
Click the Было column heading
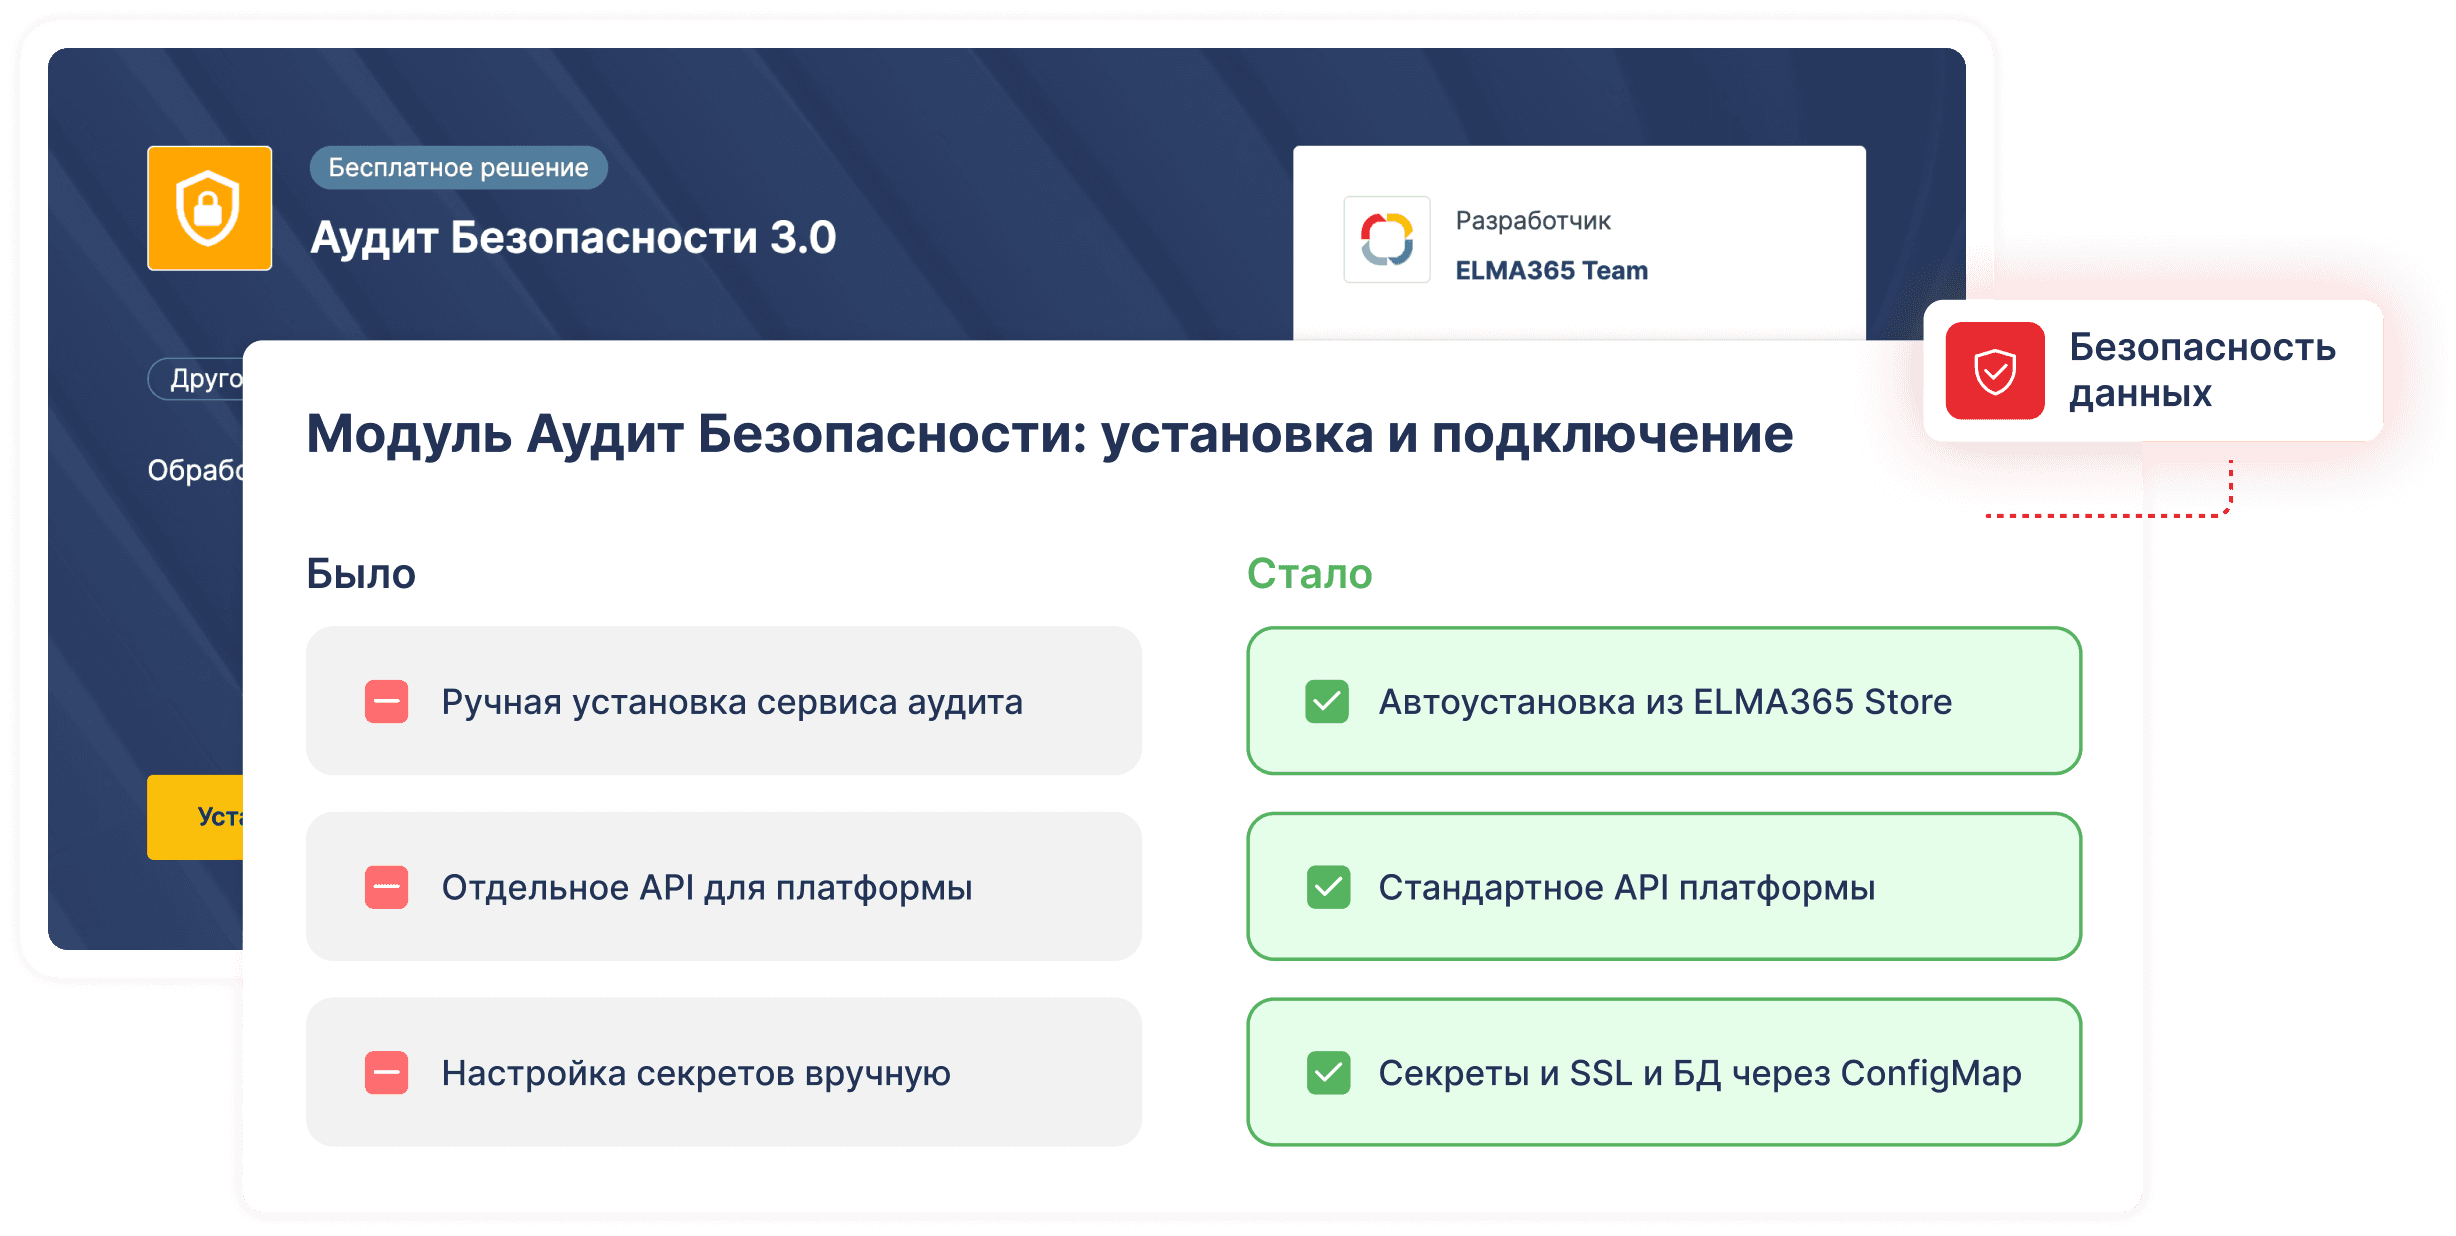point(360,573)
